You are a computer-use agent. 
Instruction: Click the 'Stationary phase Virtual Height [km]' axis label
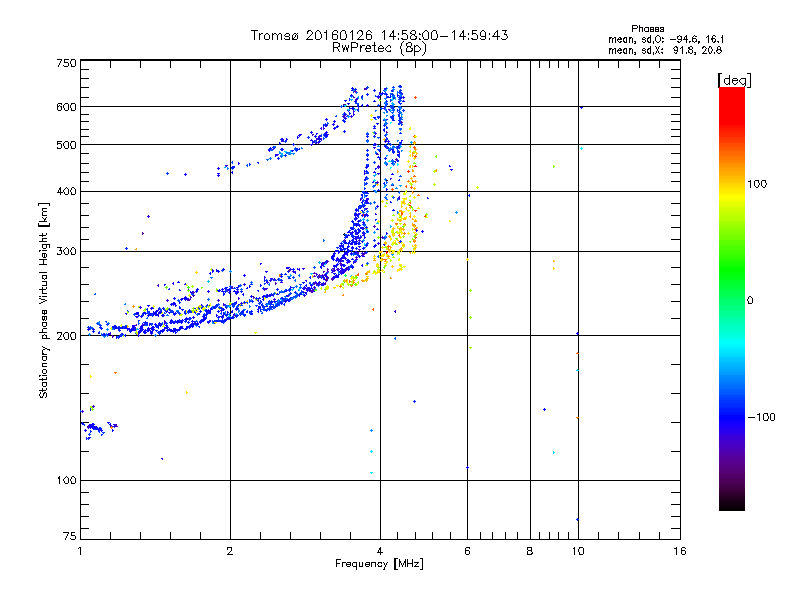coord(44,300)
